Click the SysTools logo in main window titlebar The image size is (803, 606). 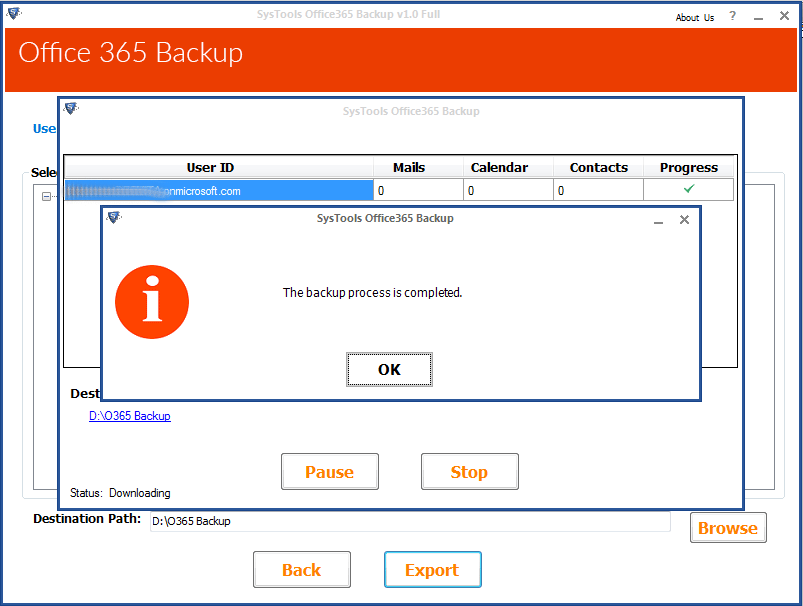[14, 13]
